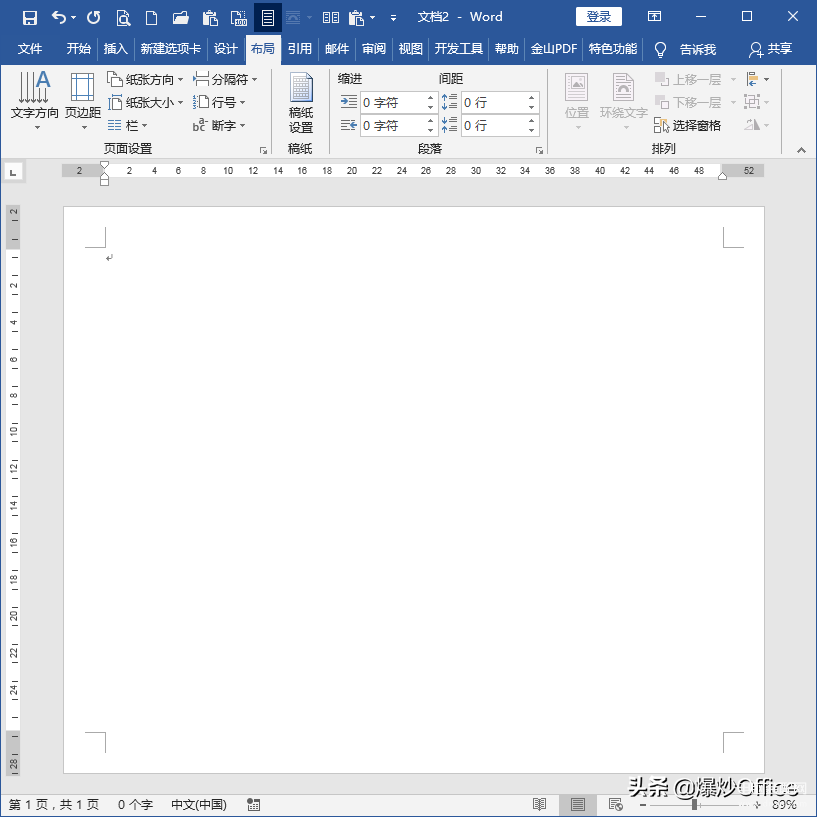
Task: Click the 登录 sign-in button
Action: (x=598, y=17)
